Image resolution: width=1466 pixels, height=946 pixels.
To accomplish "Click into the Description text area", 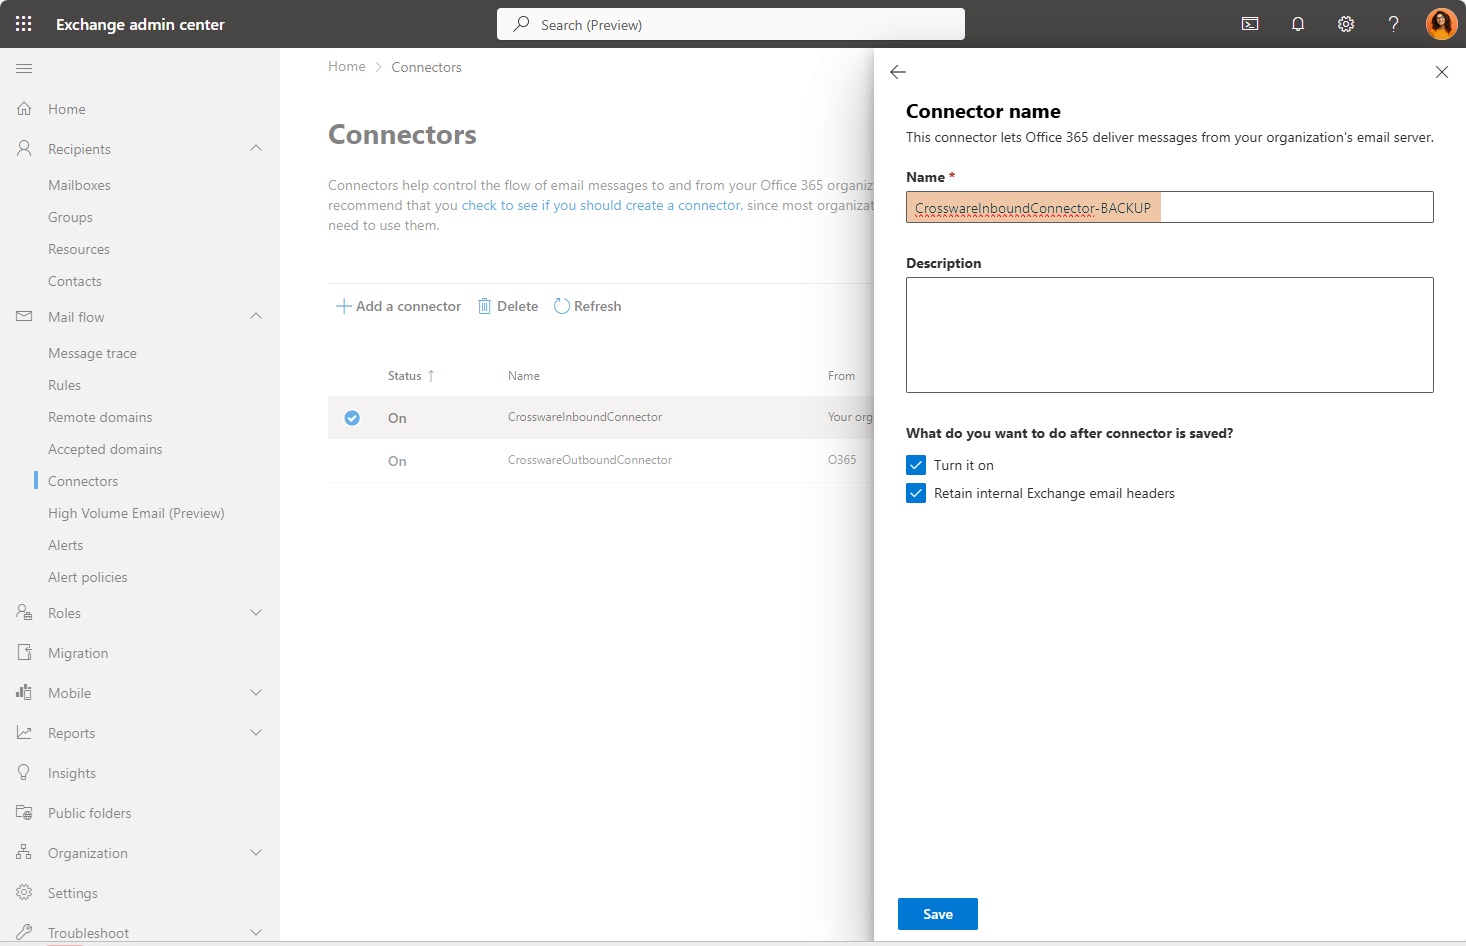I will point(1169,335).
